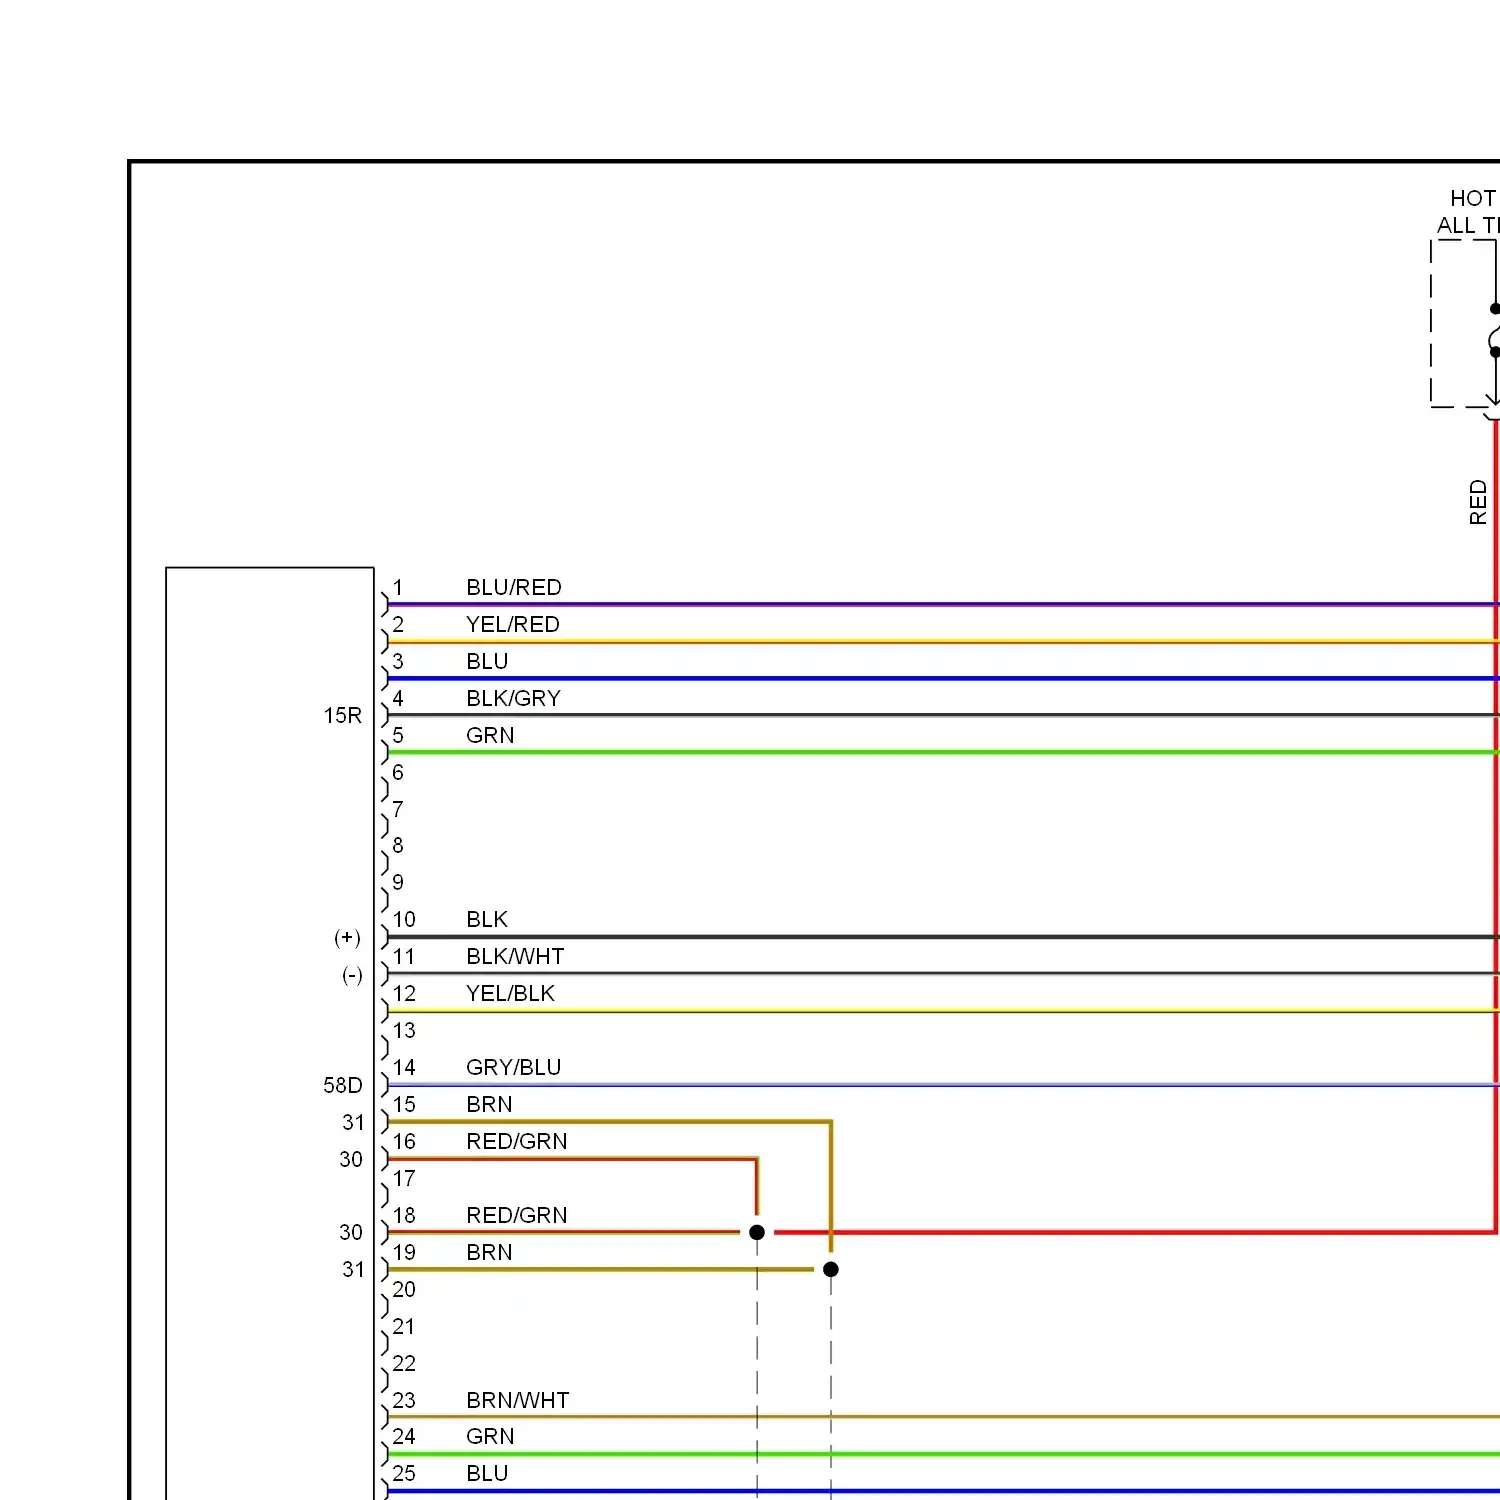
Task: Select the BLK/GRY wire label at pin 4
Action: coord(514,698)
